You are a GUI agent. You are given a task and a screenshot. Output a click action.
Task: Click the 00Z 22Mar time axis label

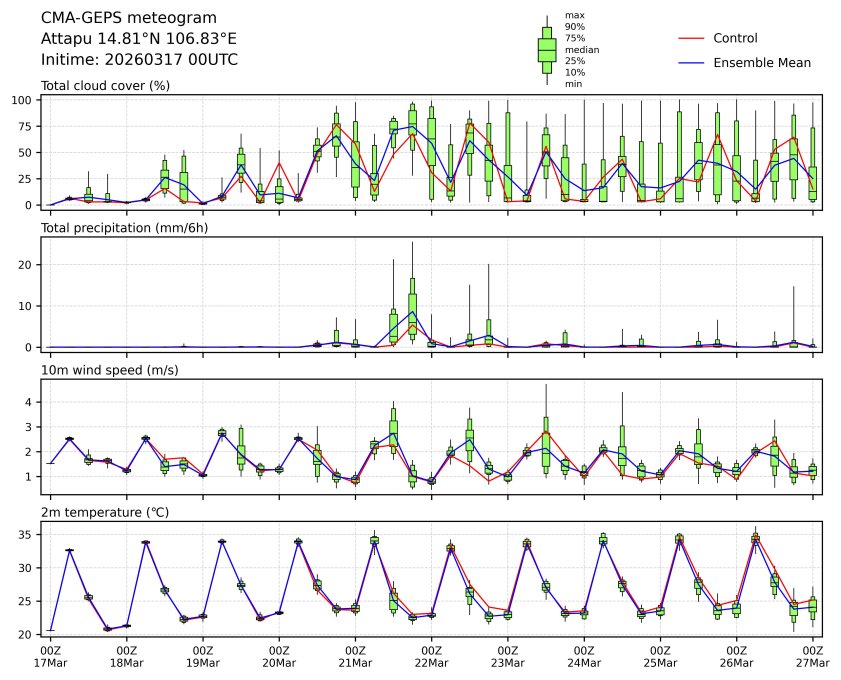(x=431, y=656)
